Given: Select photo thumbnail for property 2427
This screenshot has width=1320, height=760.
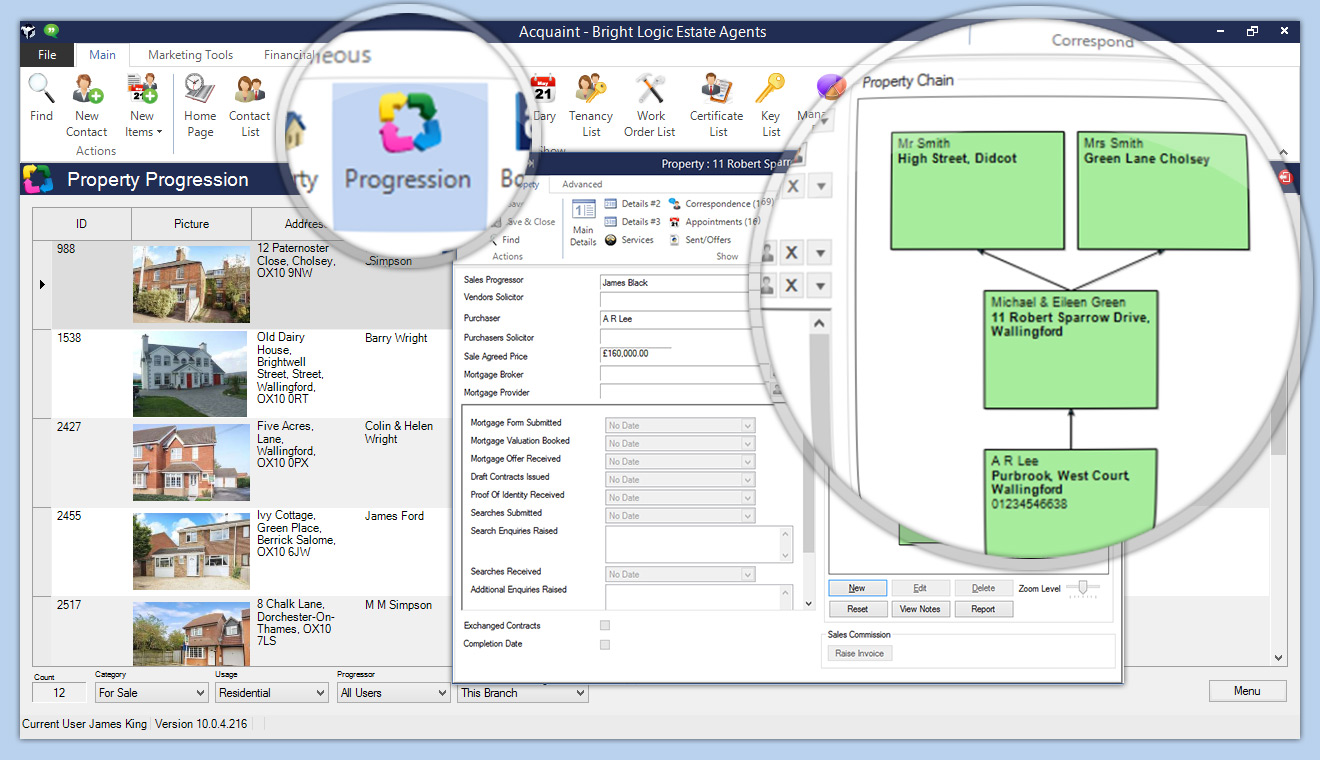Looking at the screenshot, I should [191, 462].
